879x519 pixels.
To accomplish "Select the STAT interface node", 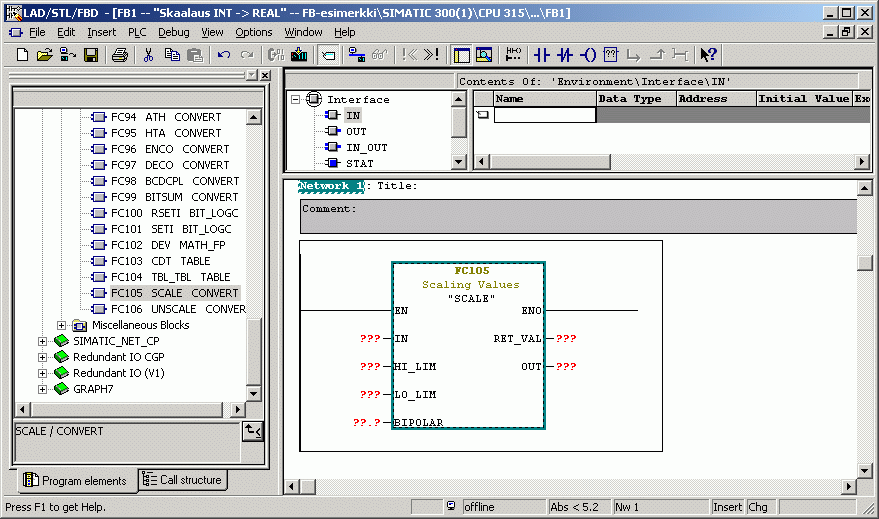I will [x=359, y=164].
